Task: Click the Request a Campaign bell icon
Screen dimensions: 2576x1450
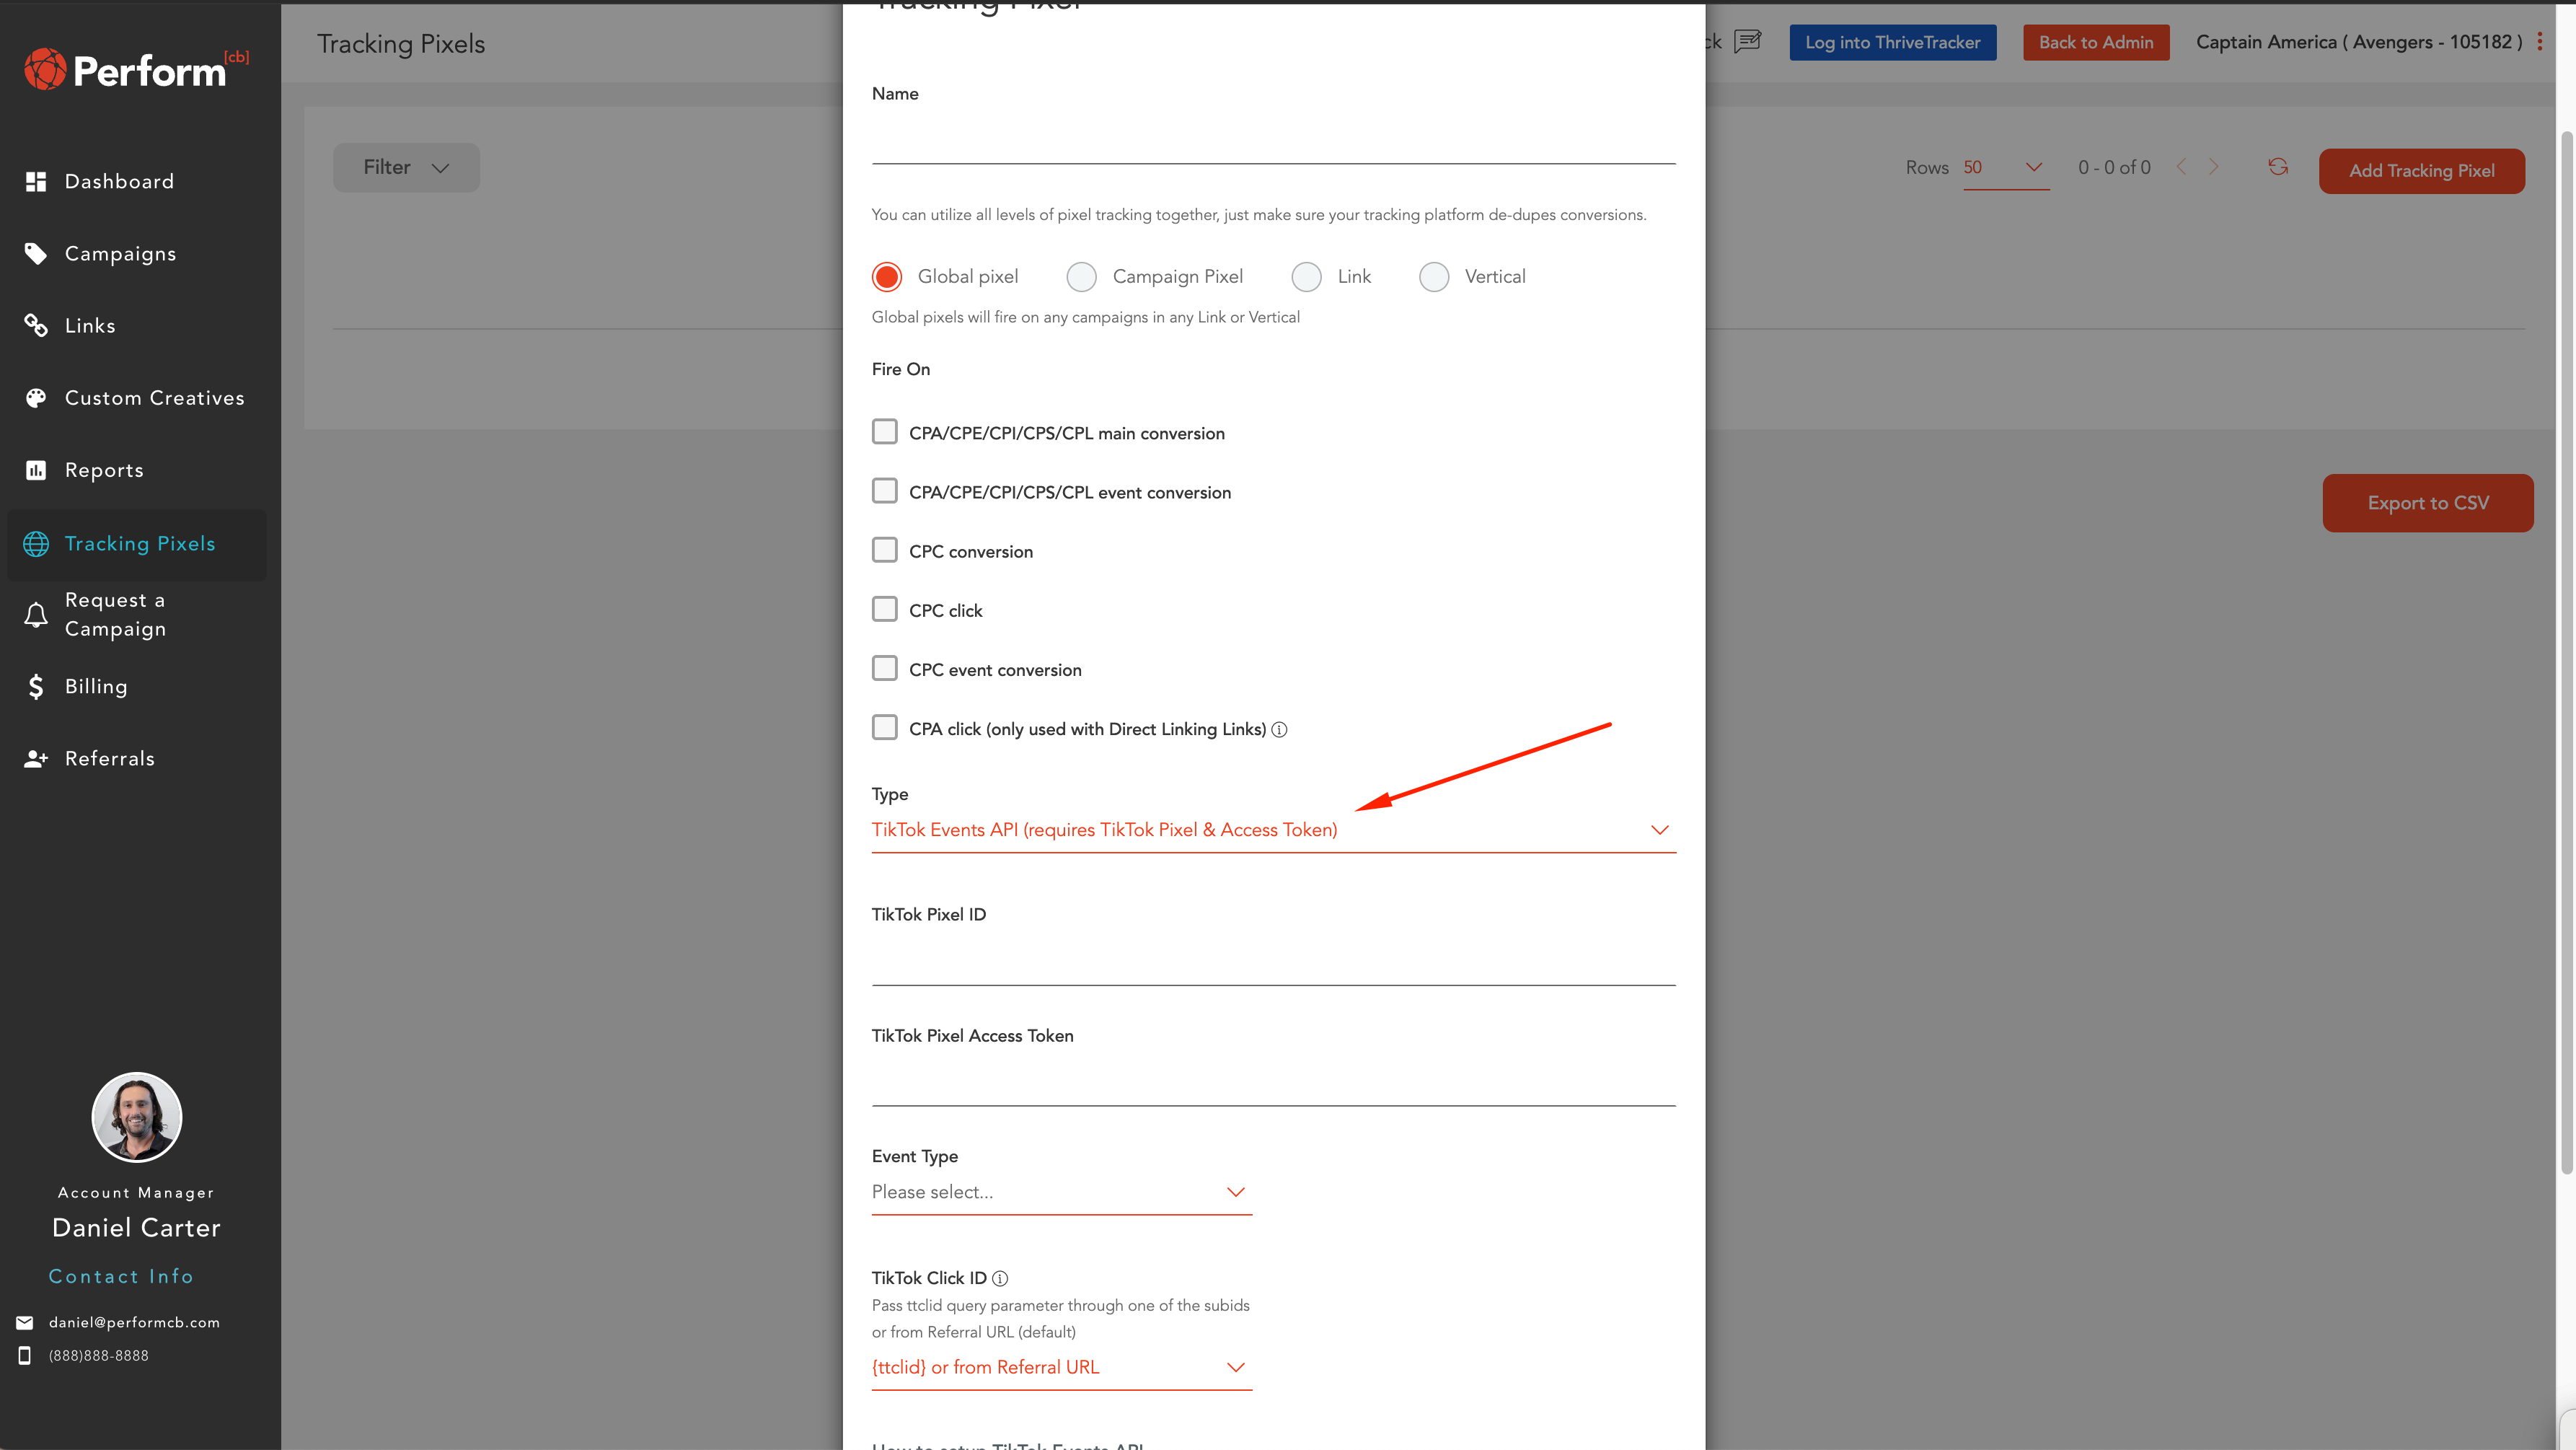Action: point(36,614)
